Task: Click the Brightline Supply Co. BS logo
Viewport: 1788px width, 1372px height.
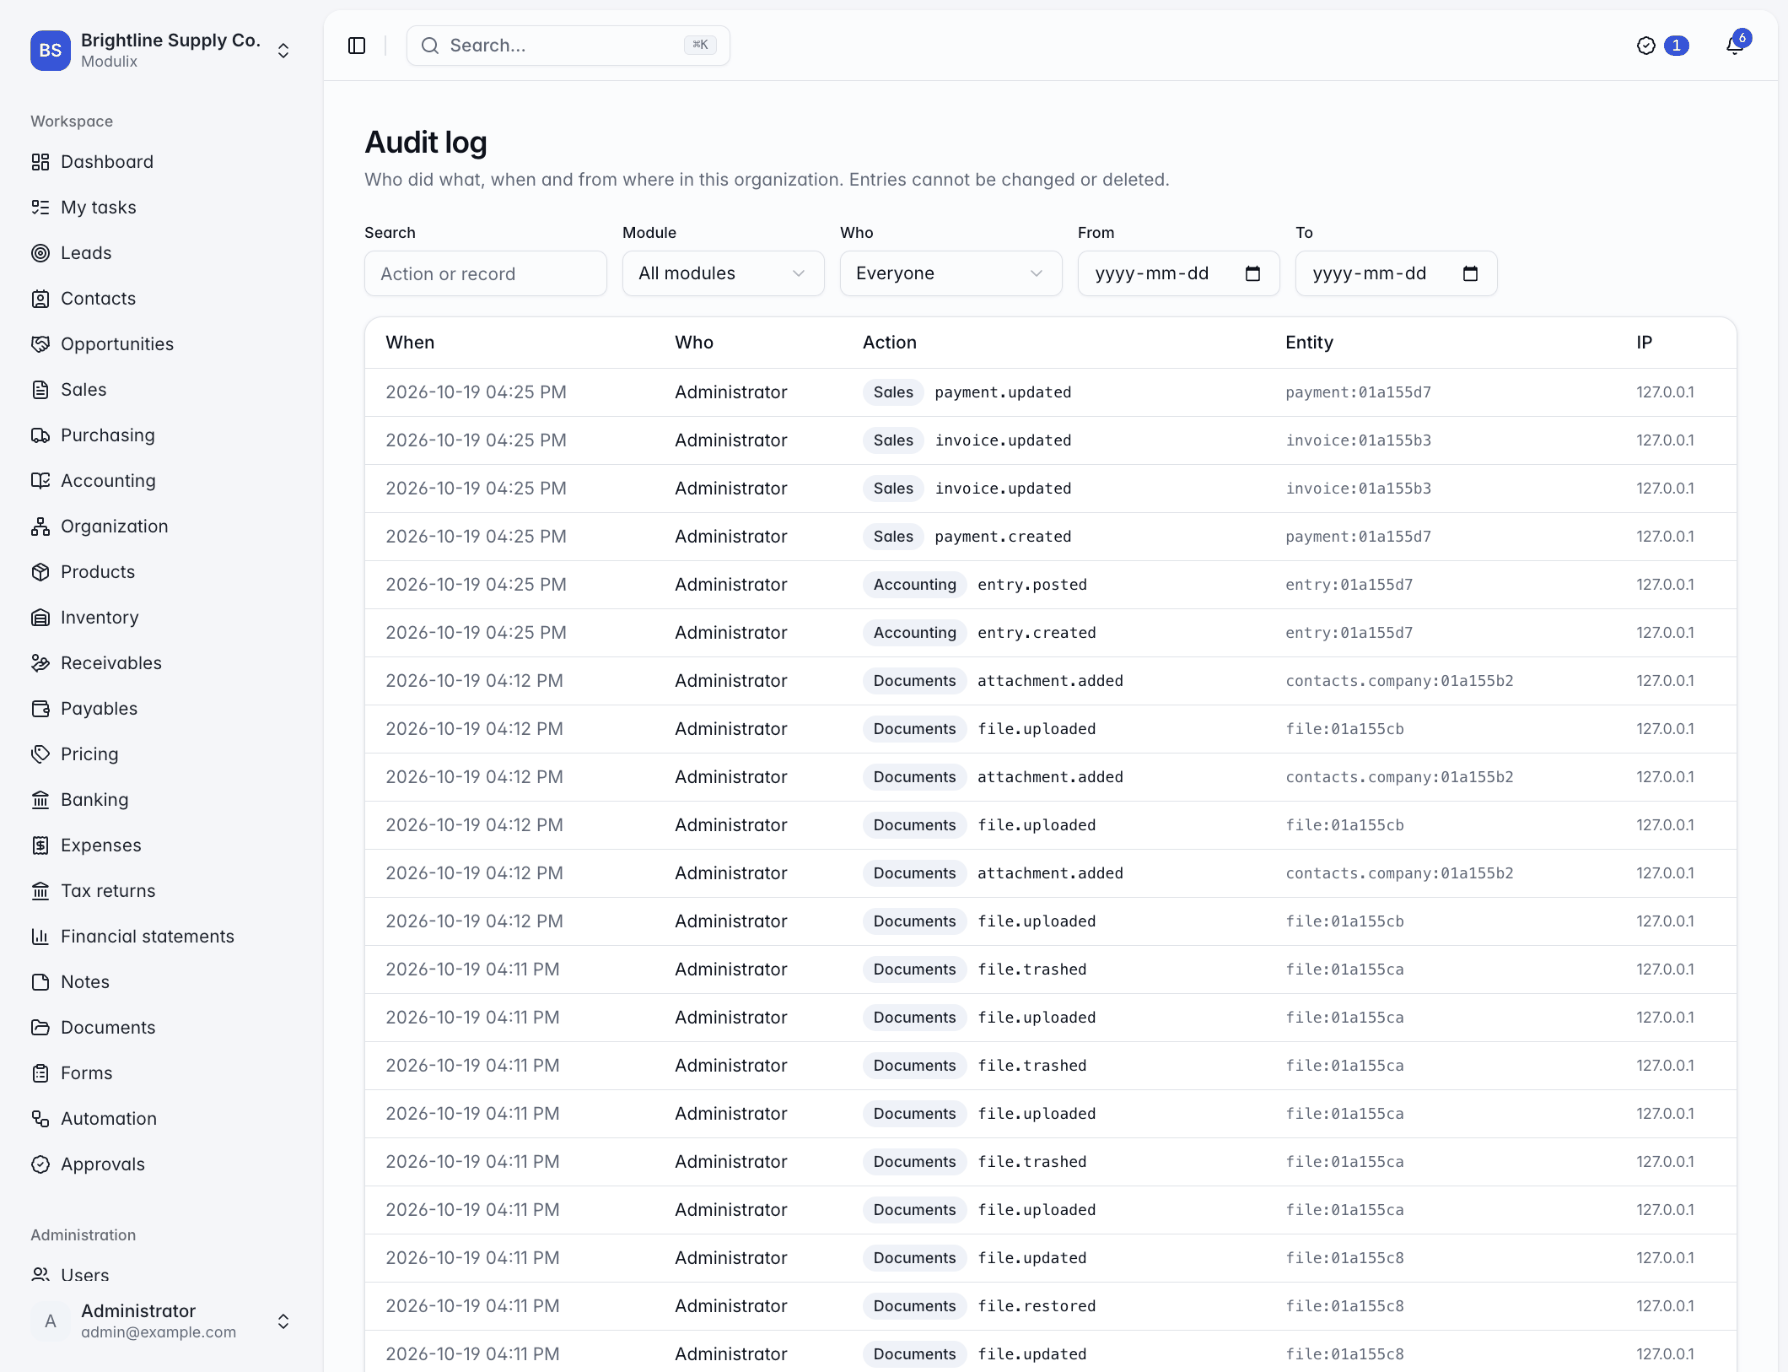Action: pyautogui.click(x=50, y=50)
